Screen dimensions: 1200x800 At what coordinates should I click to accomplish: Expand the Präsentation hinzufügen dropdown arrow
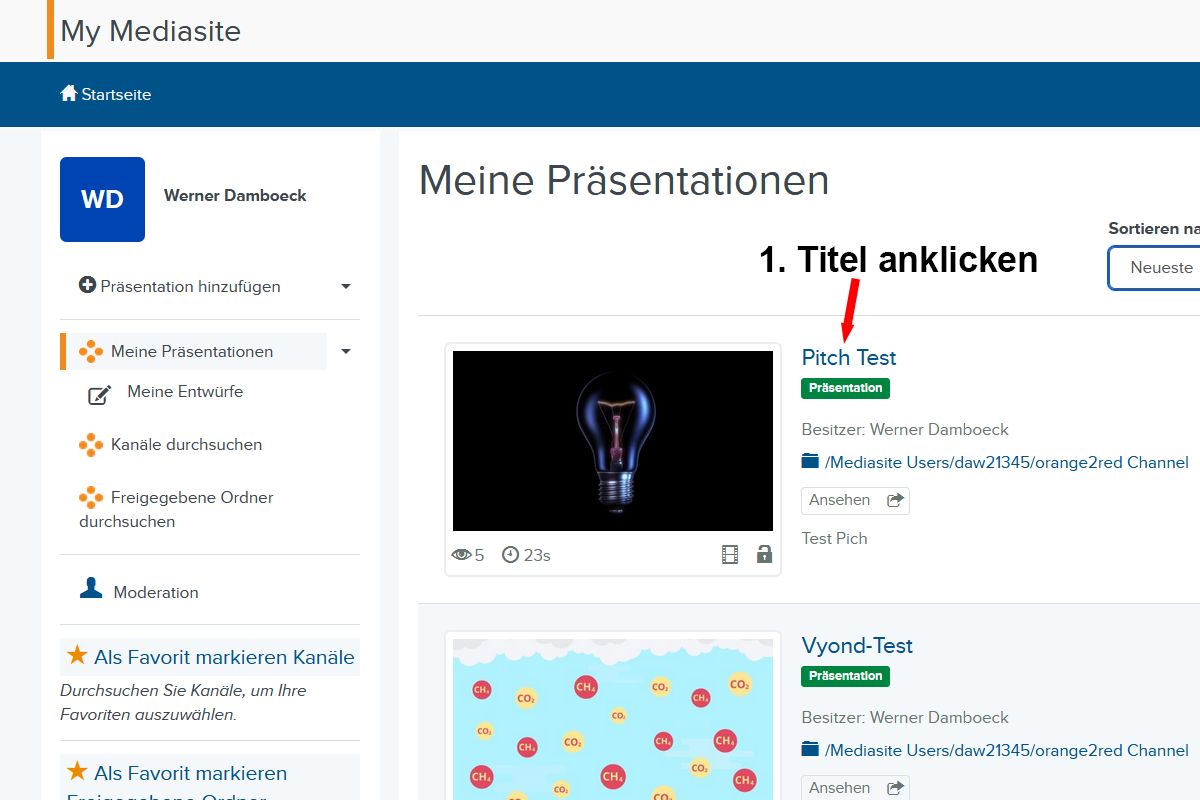[345, 286]
